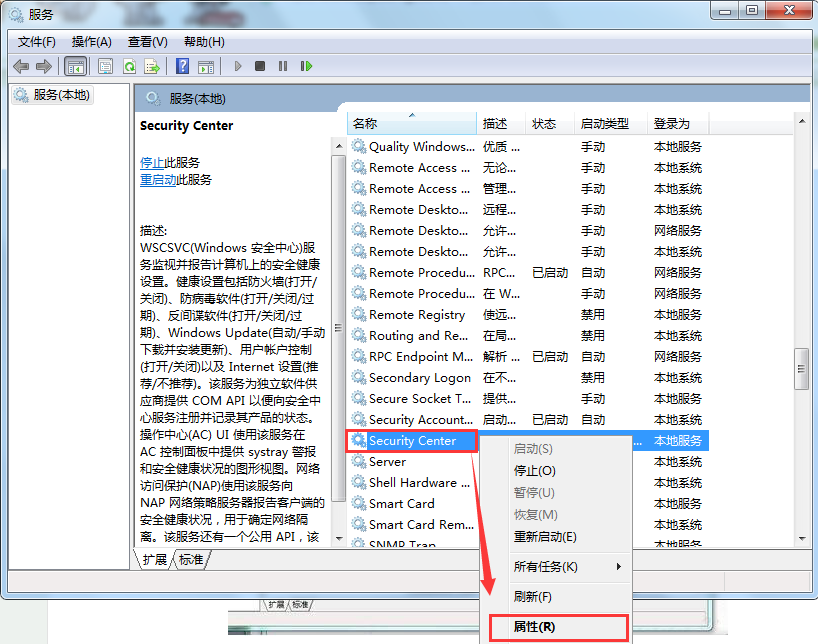818x644 pixels.
Task: Expand the 所有任务(K) submenu
Action: [545, 567]
